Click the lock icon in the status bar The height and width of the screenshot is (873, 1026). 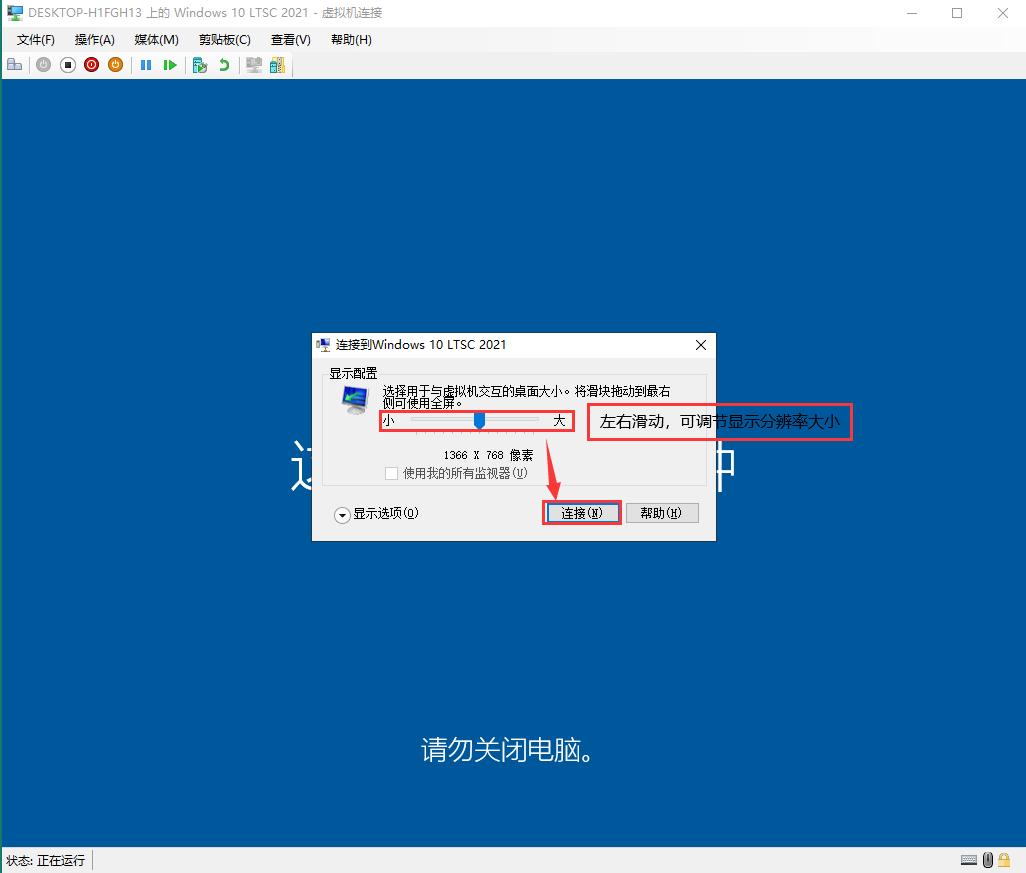pos(1004,860)
